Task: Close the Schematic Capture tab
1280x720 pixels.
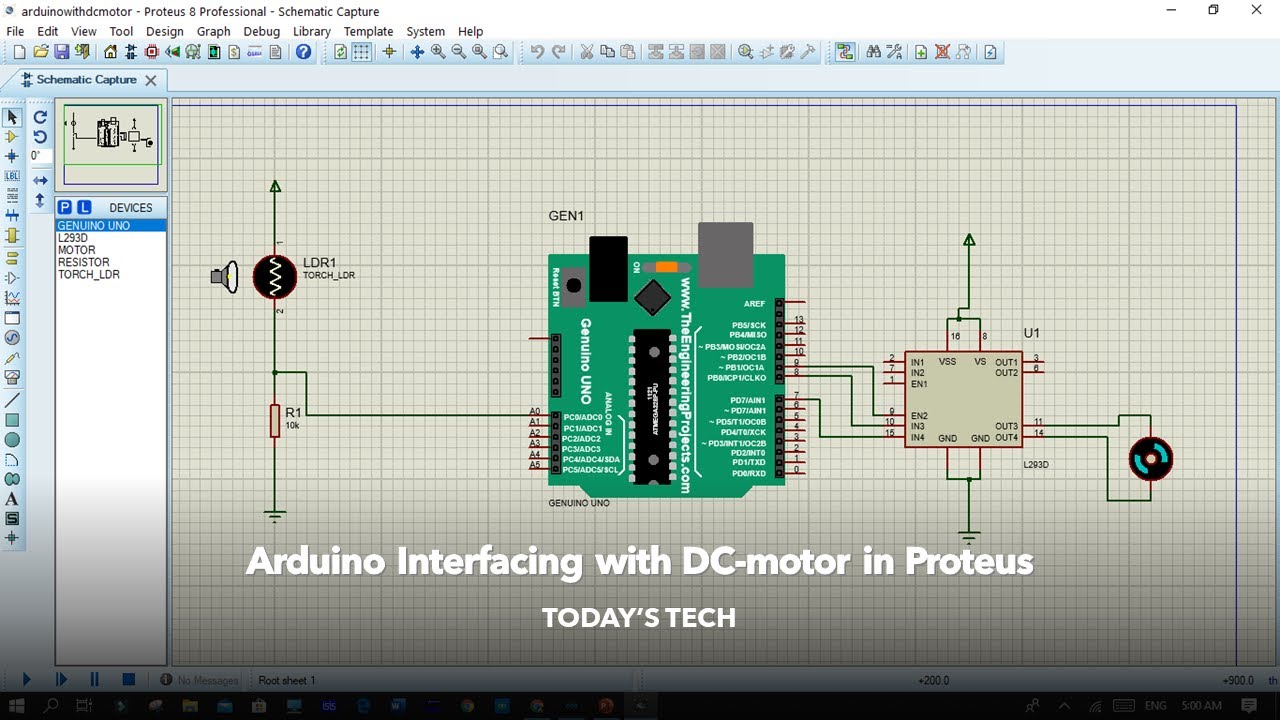Action: click(151, 80)
